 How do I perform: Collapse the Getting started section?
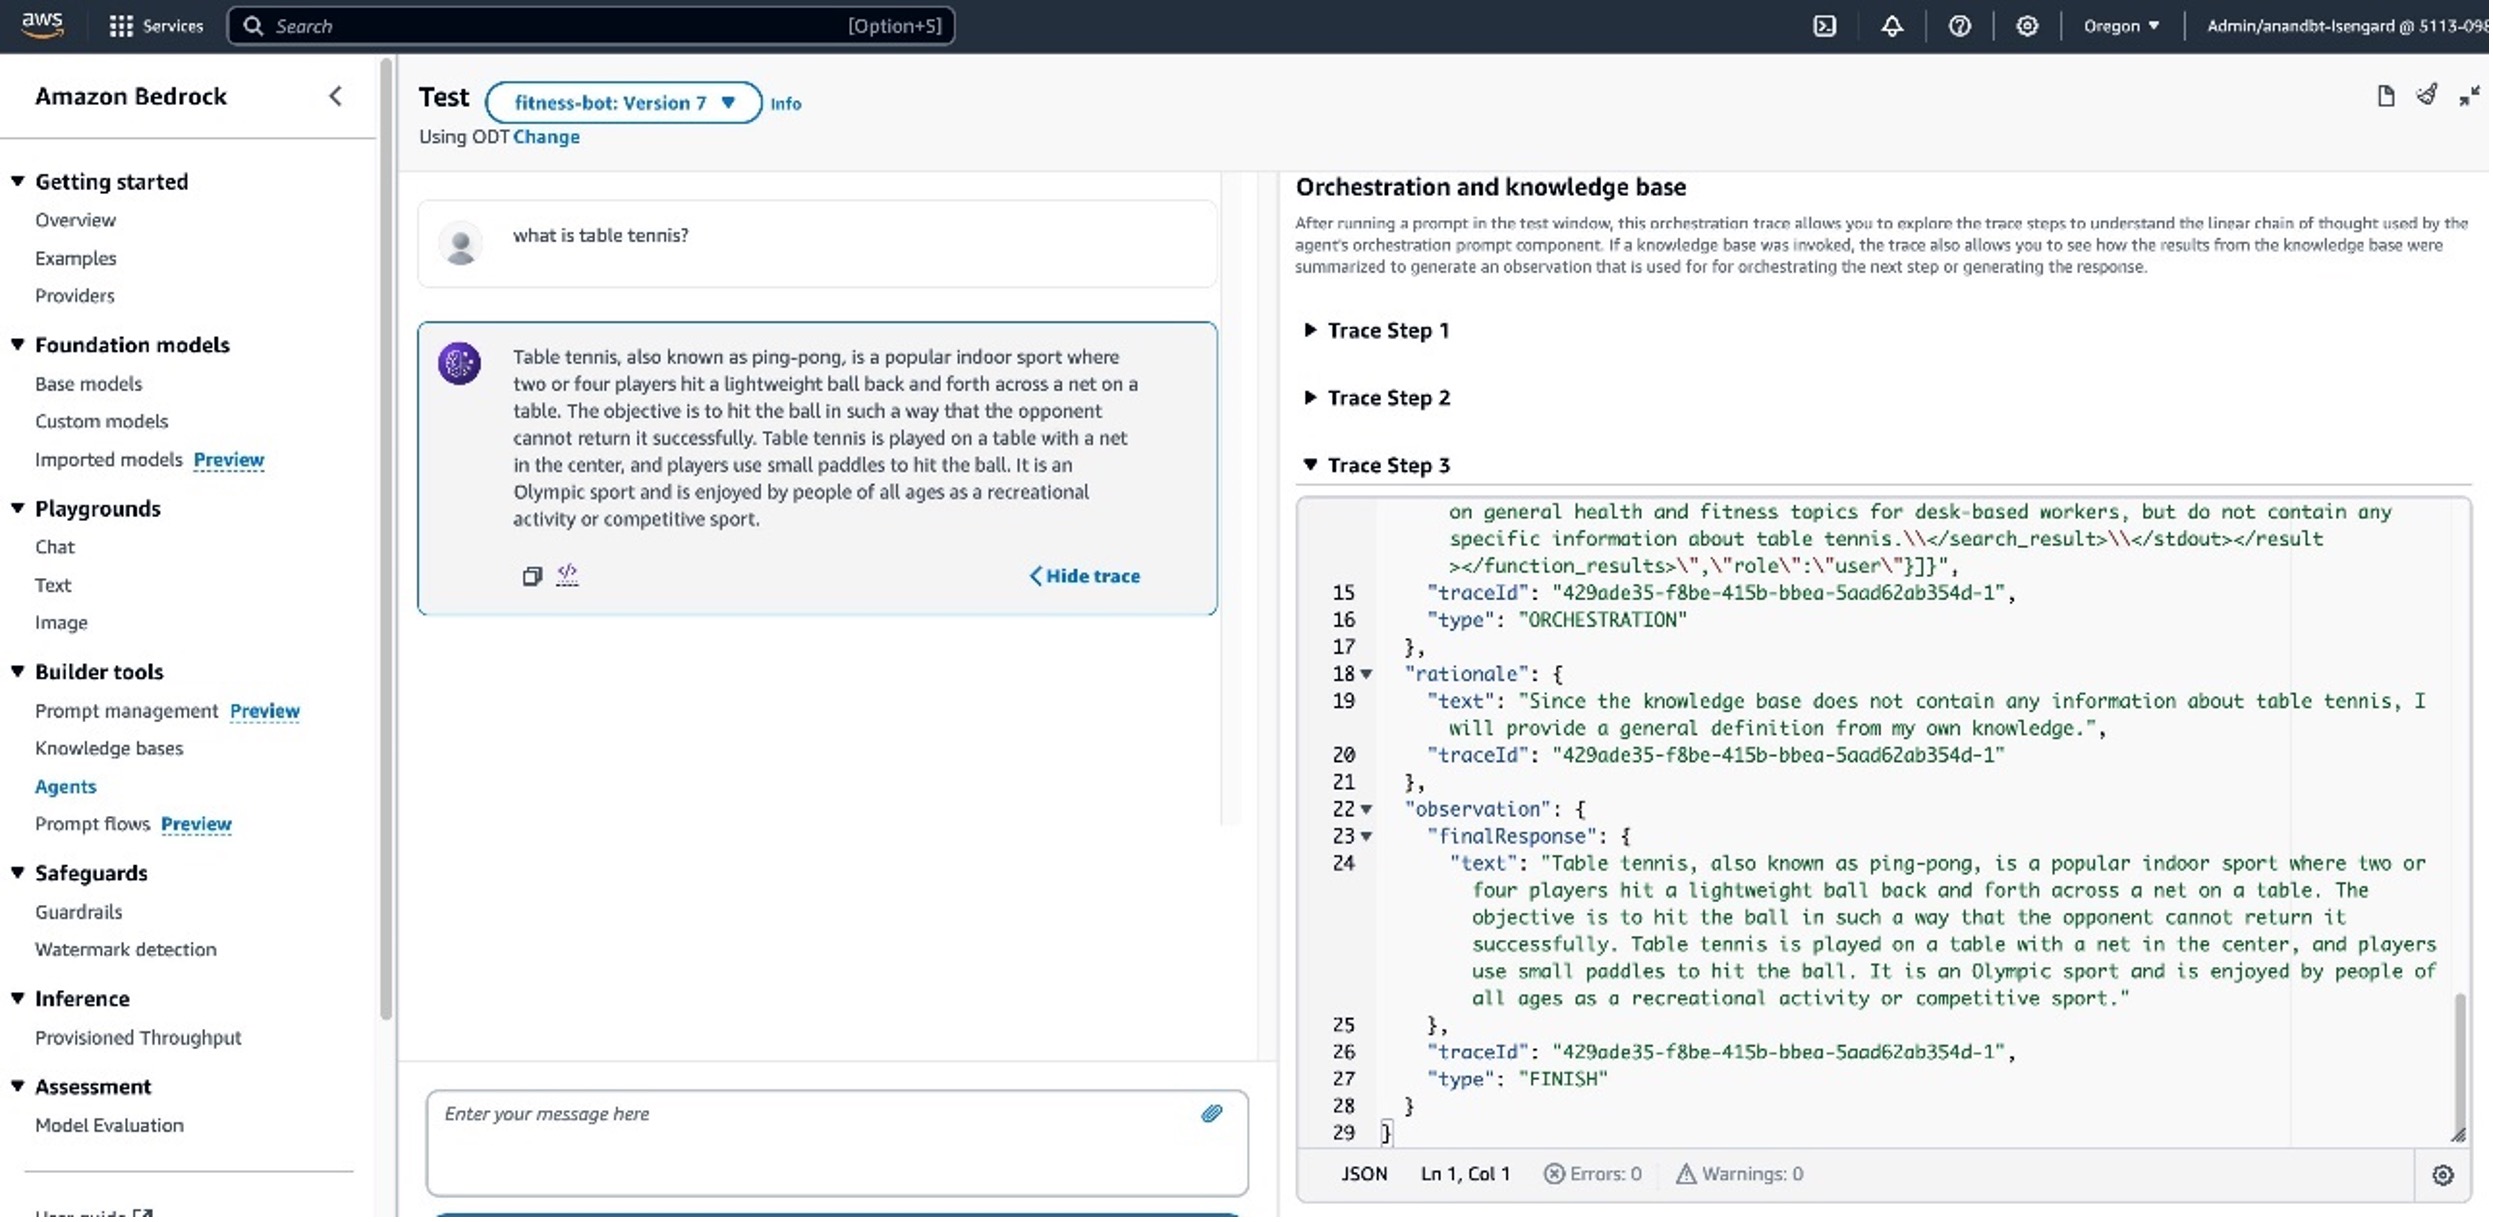click(x=17, y=182)
